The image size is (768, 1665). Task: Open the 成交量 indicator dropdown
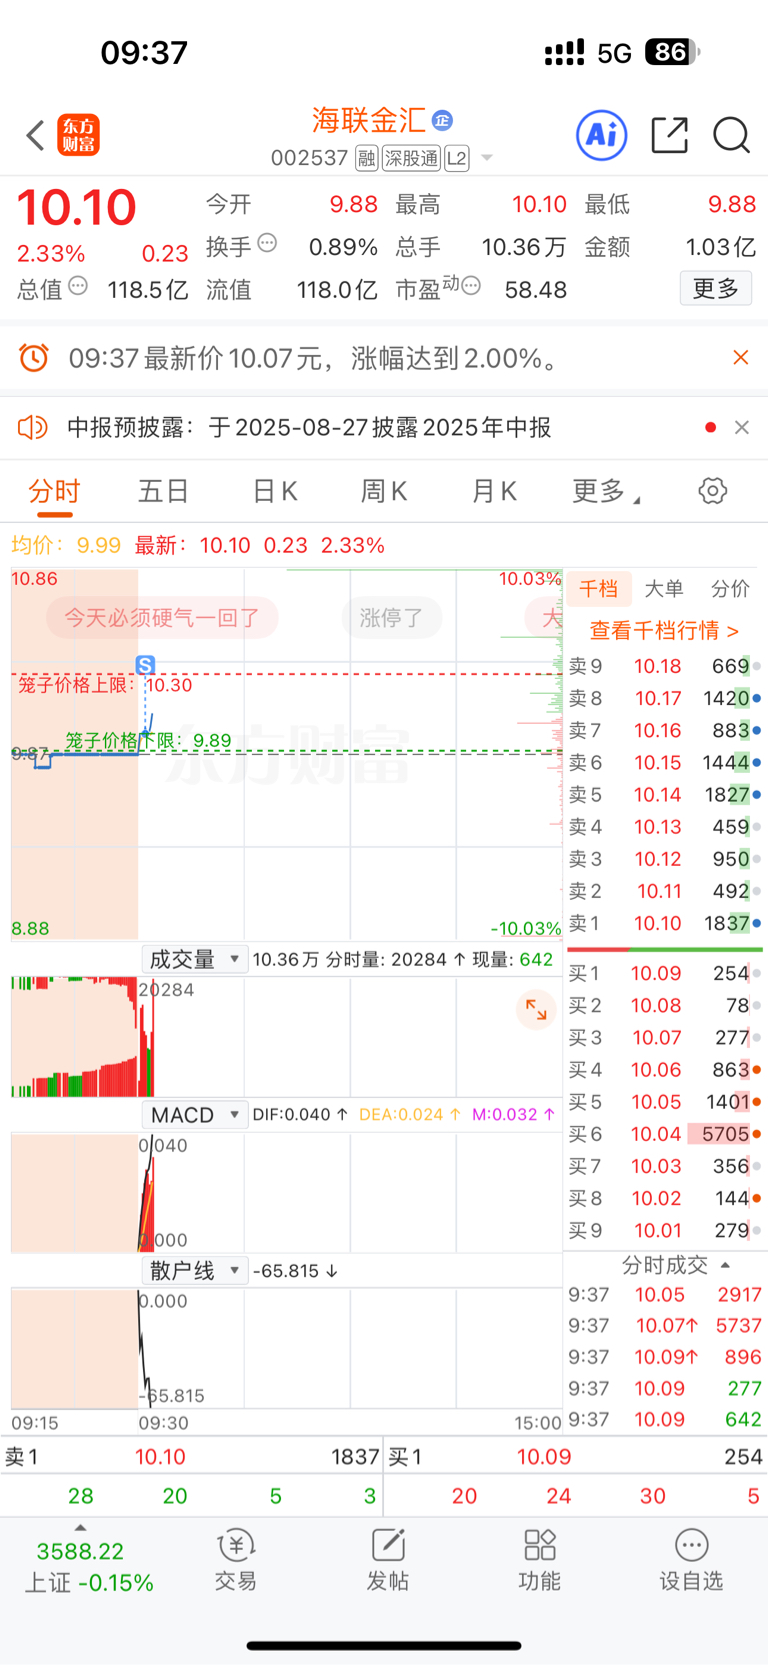click(194, 960)
